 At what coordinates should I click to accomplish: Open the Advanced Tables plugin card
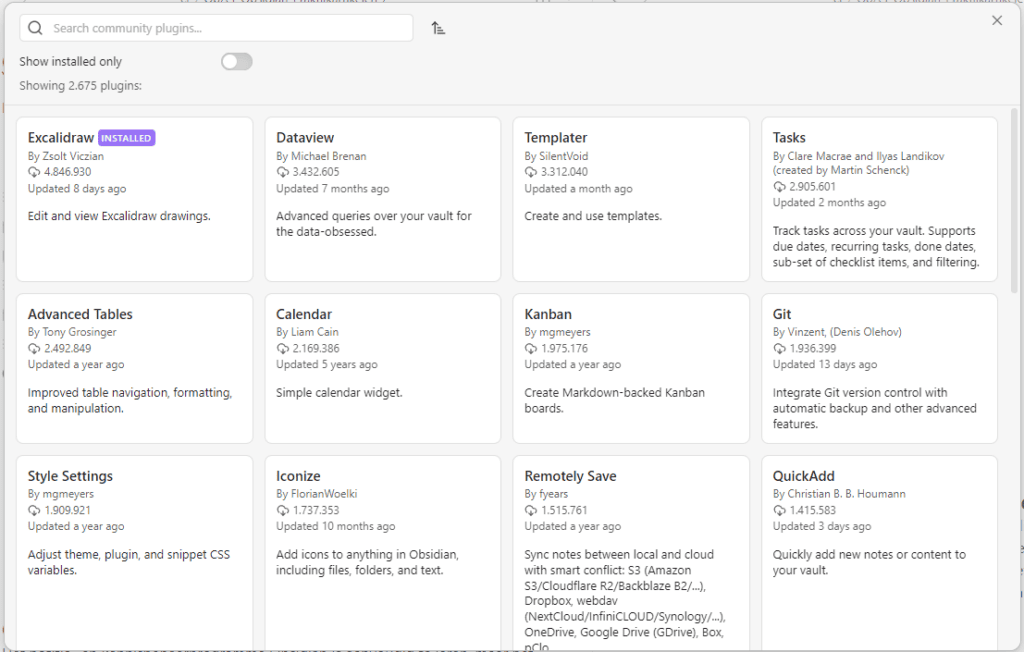click(x=135, y=368)
